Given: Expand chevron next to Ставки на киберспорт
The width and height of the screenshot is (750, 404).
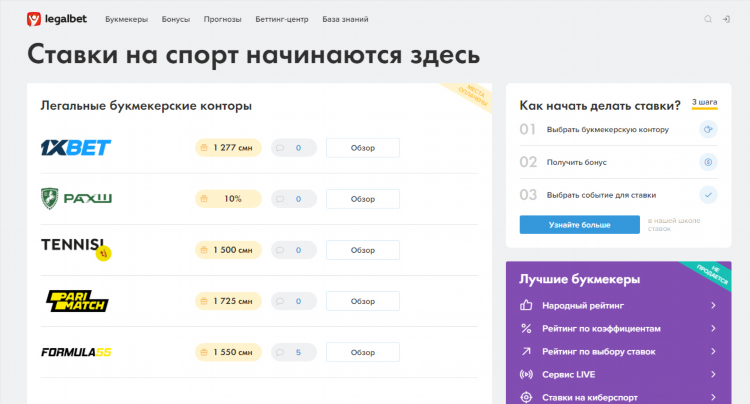Looking at the screenshot, I should click(713, 397).
